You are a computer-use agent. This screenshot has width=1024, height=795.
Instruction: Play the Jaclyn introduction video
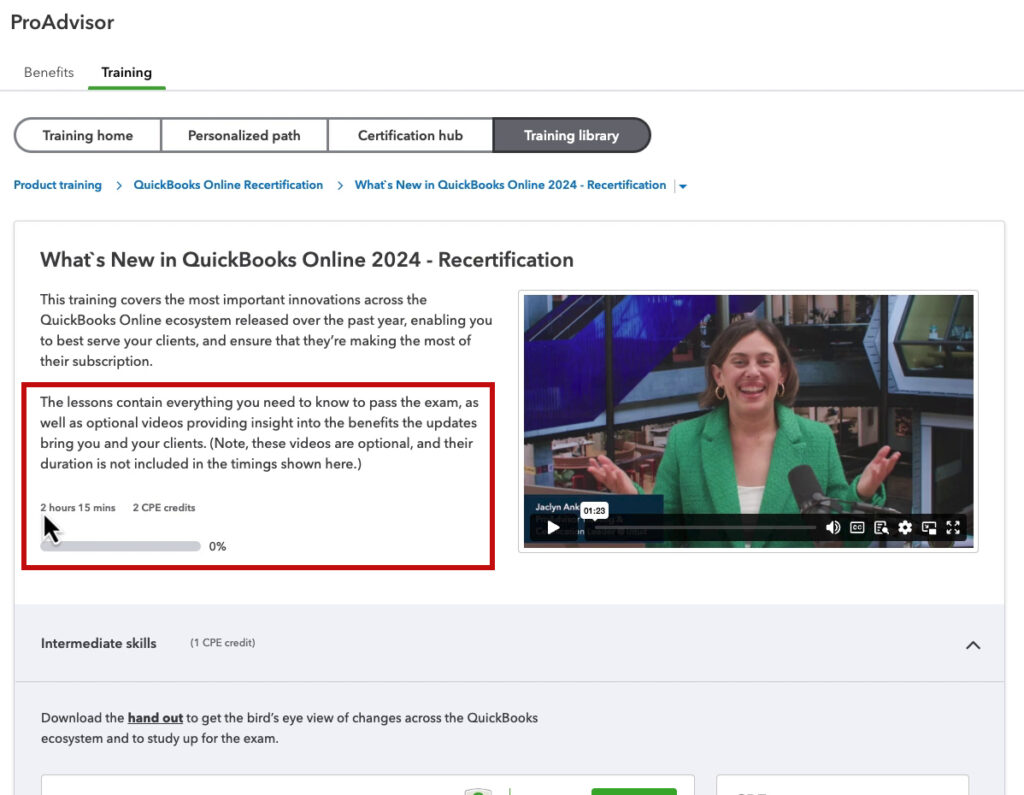pos(553,527)
